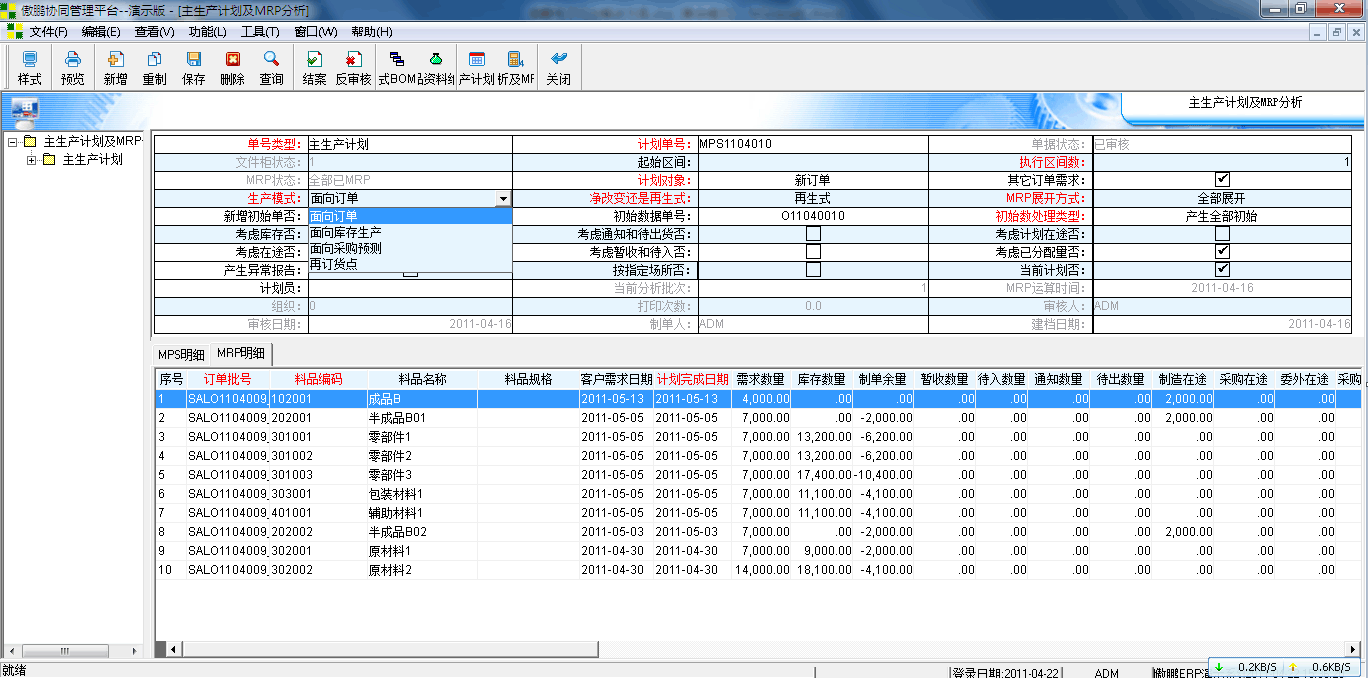Click the 样式 style icon
The width and height of the screenshot is (1368, 678).
(x=28, y=67)
